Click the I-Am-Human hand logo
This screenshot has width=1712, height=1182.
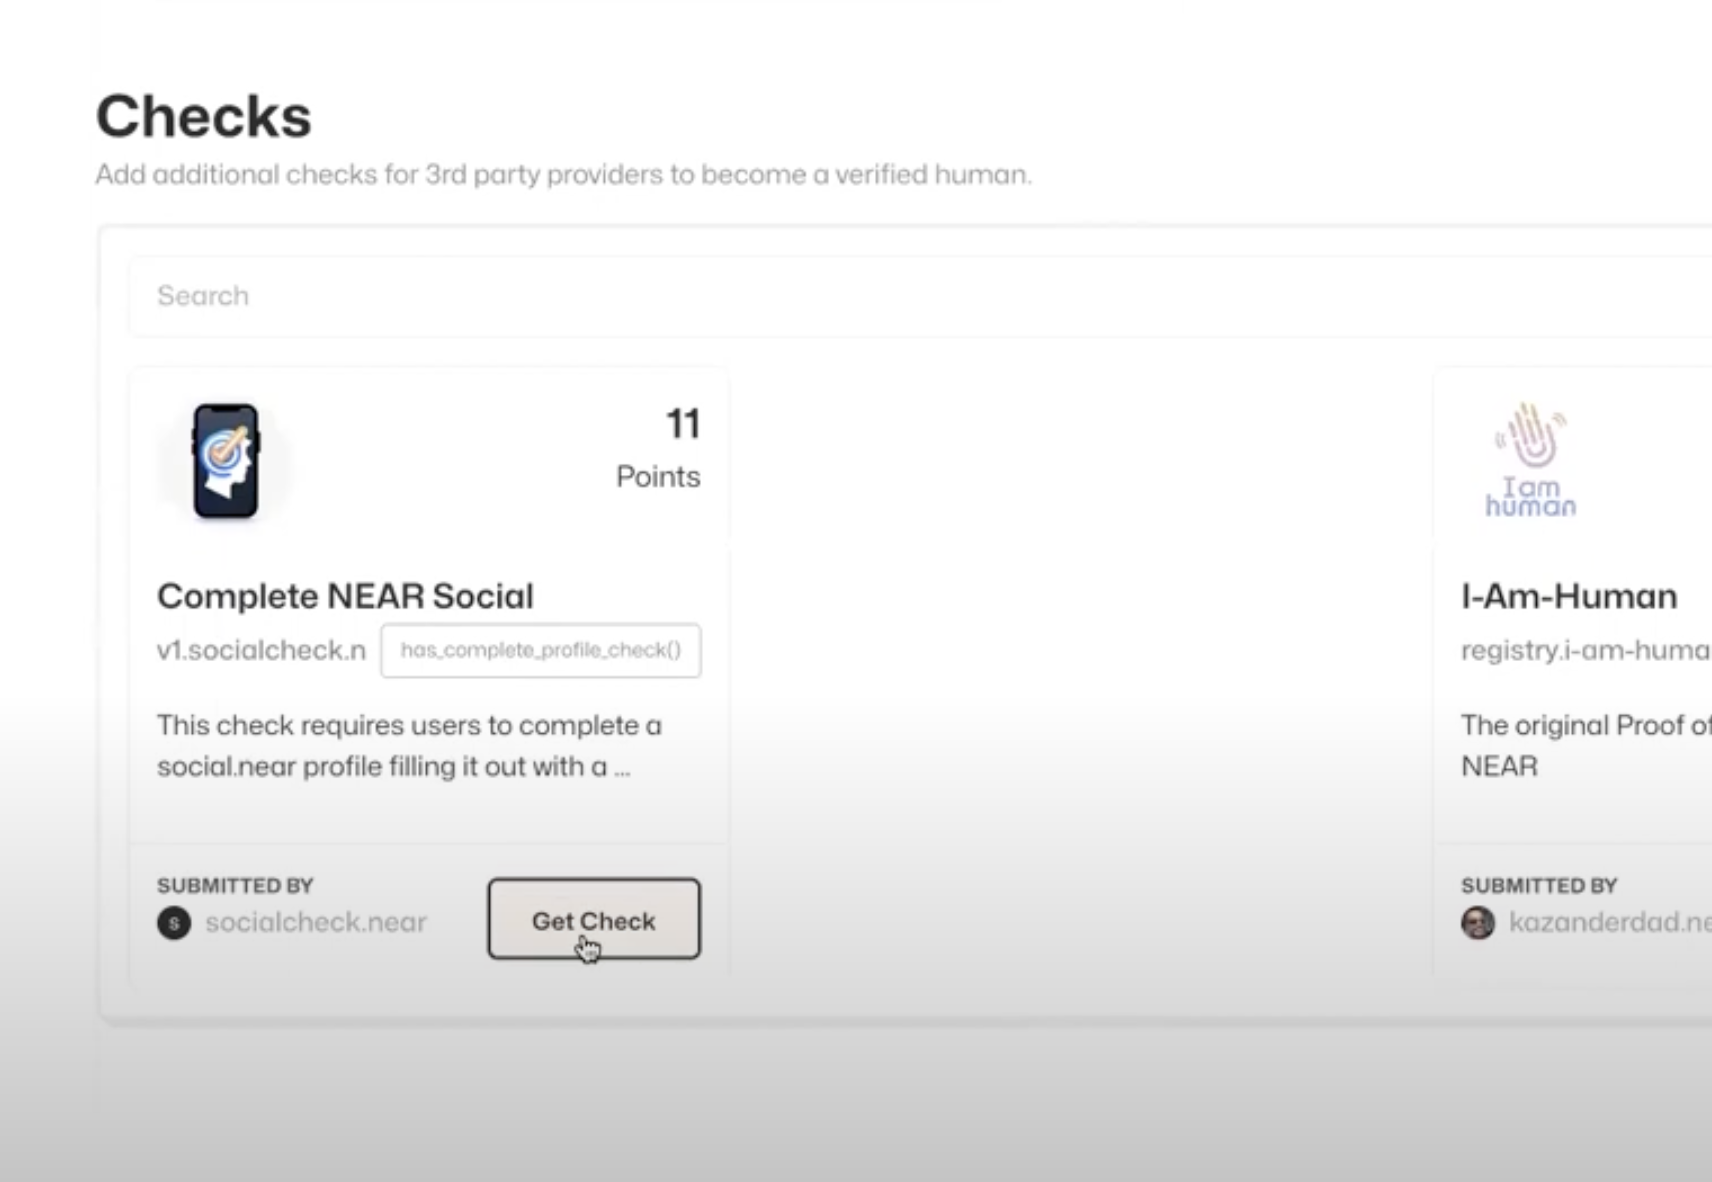(1531, 461)
